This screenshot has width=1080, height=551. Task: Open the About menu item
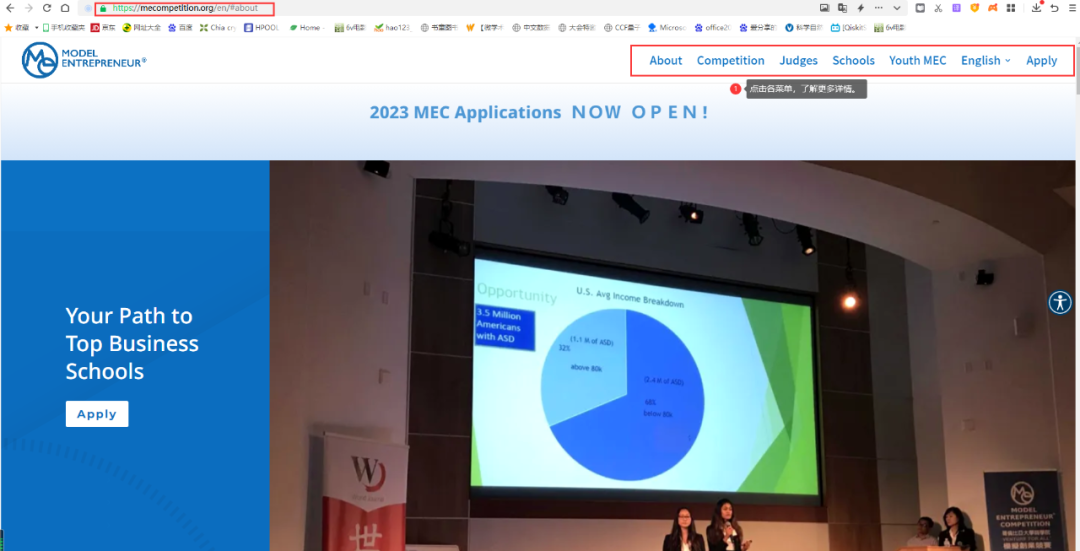click(665, 60)
